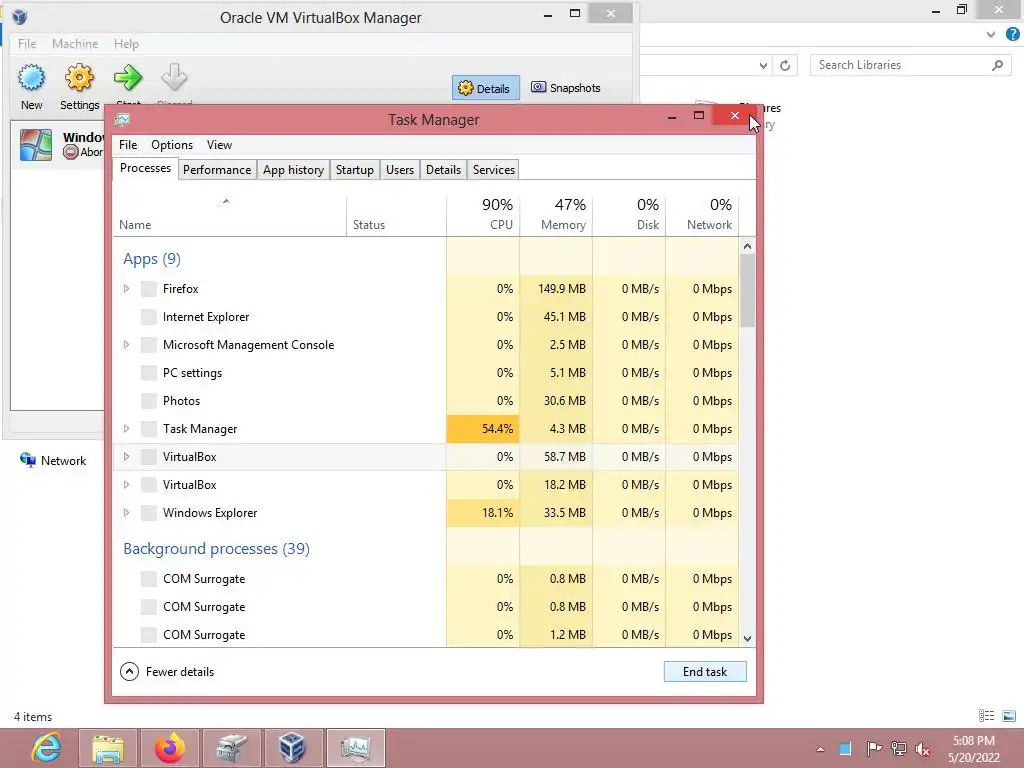Open the Task Manager Options menu
This screenshot has width=1024, height=768.
(172, 145)
